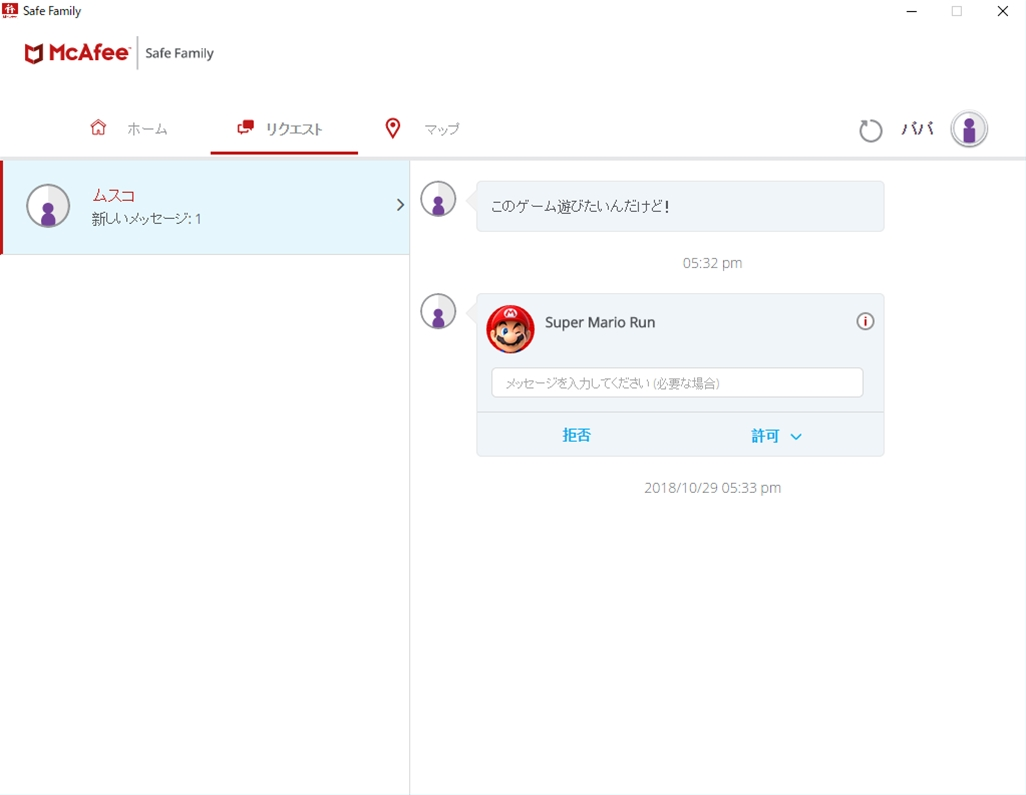1026x795 pixels.
Task: Open info icon for Super Mario Run
Action: click(x=865, y=321)
